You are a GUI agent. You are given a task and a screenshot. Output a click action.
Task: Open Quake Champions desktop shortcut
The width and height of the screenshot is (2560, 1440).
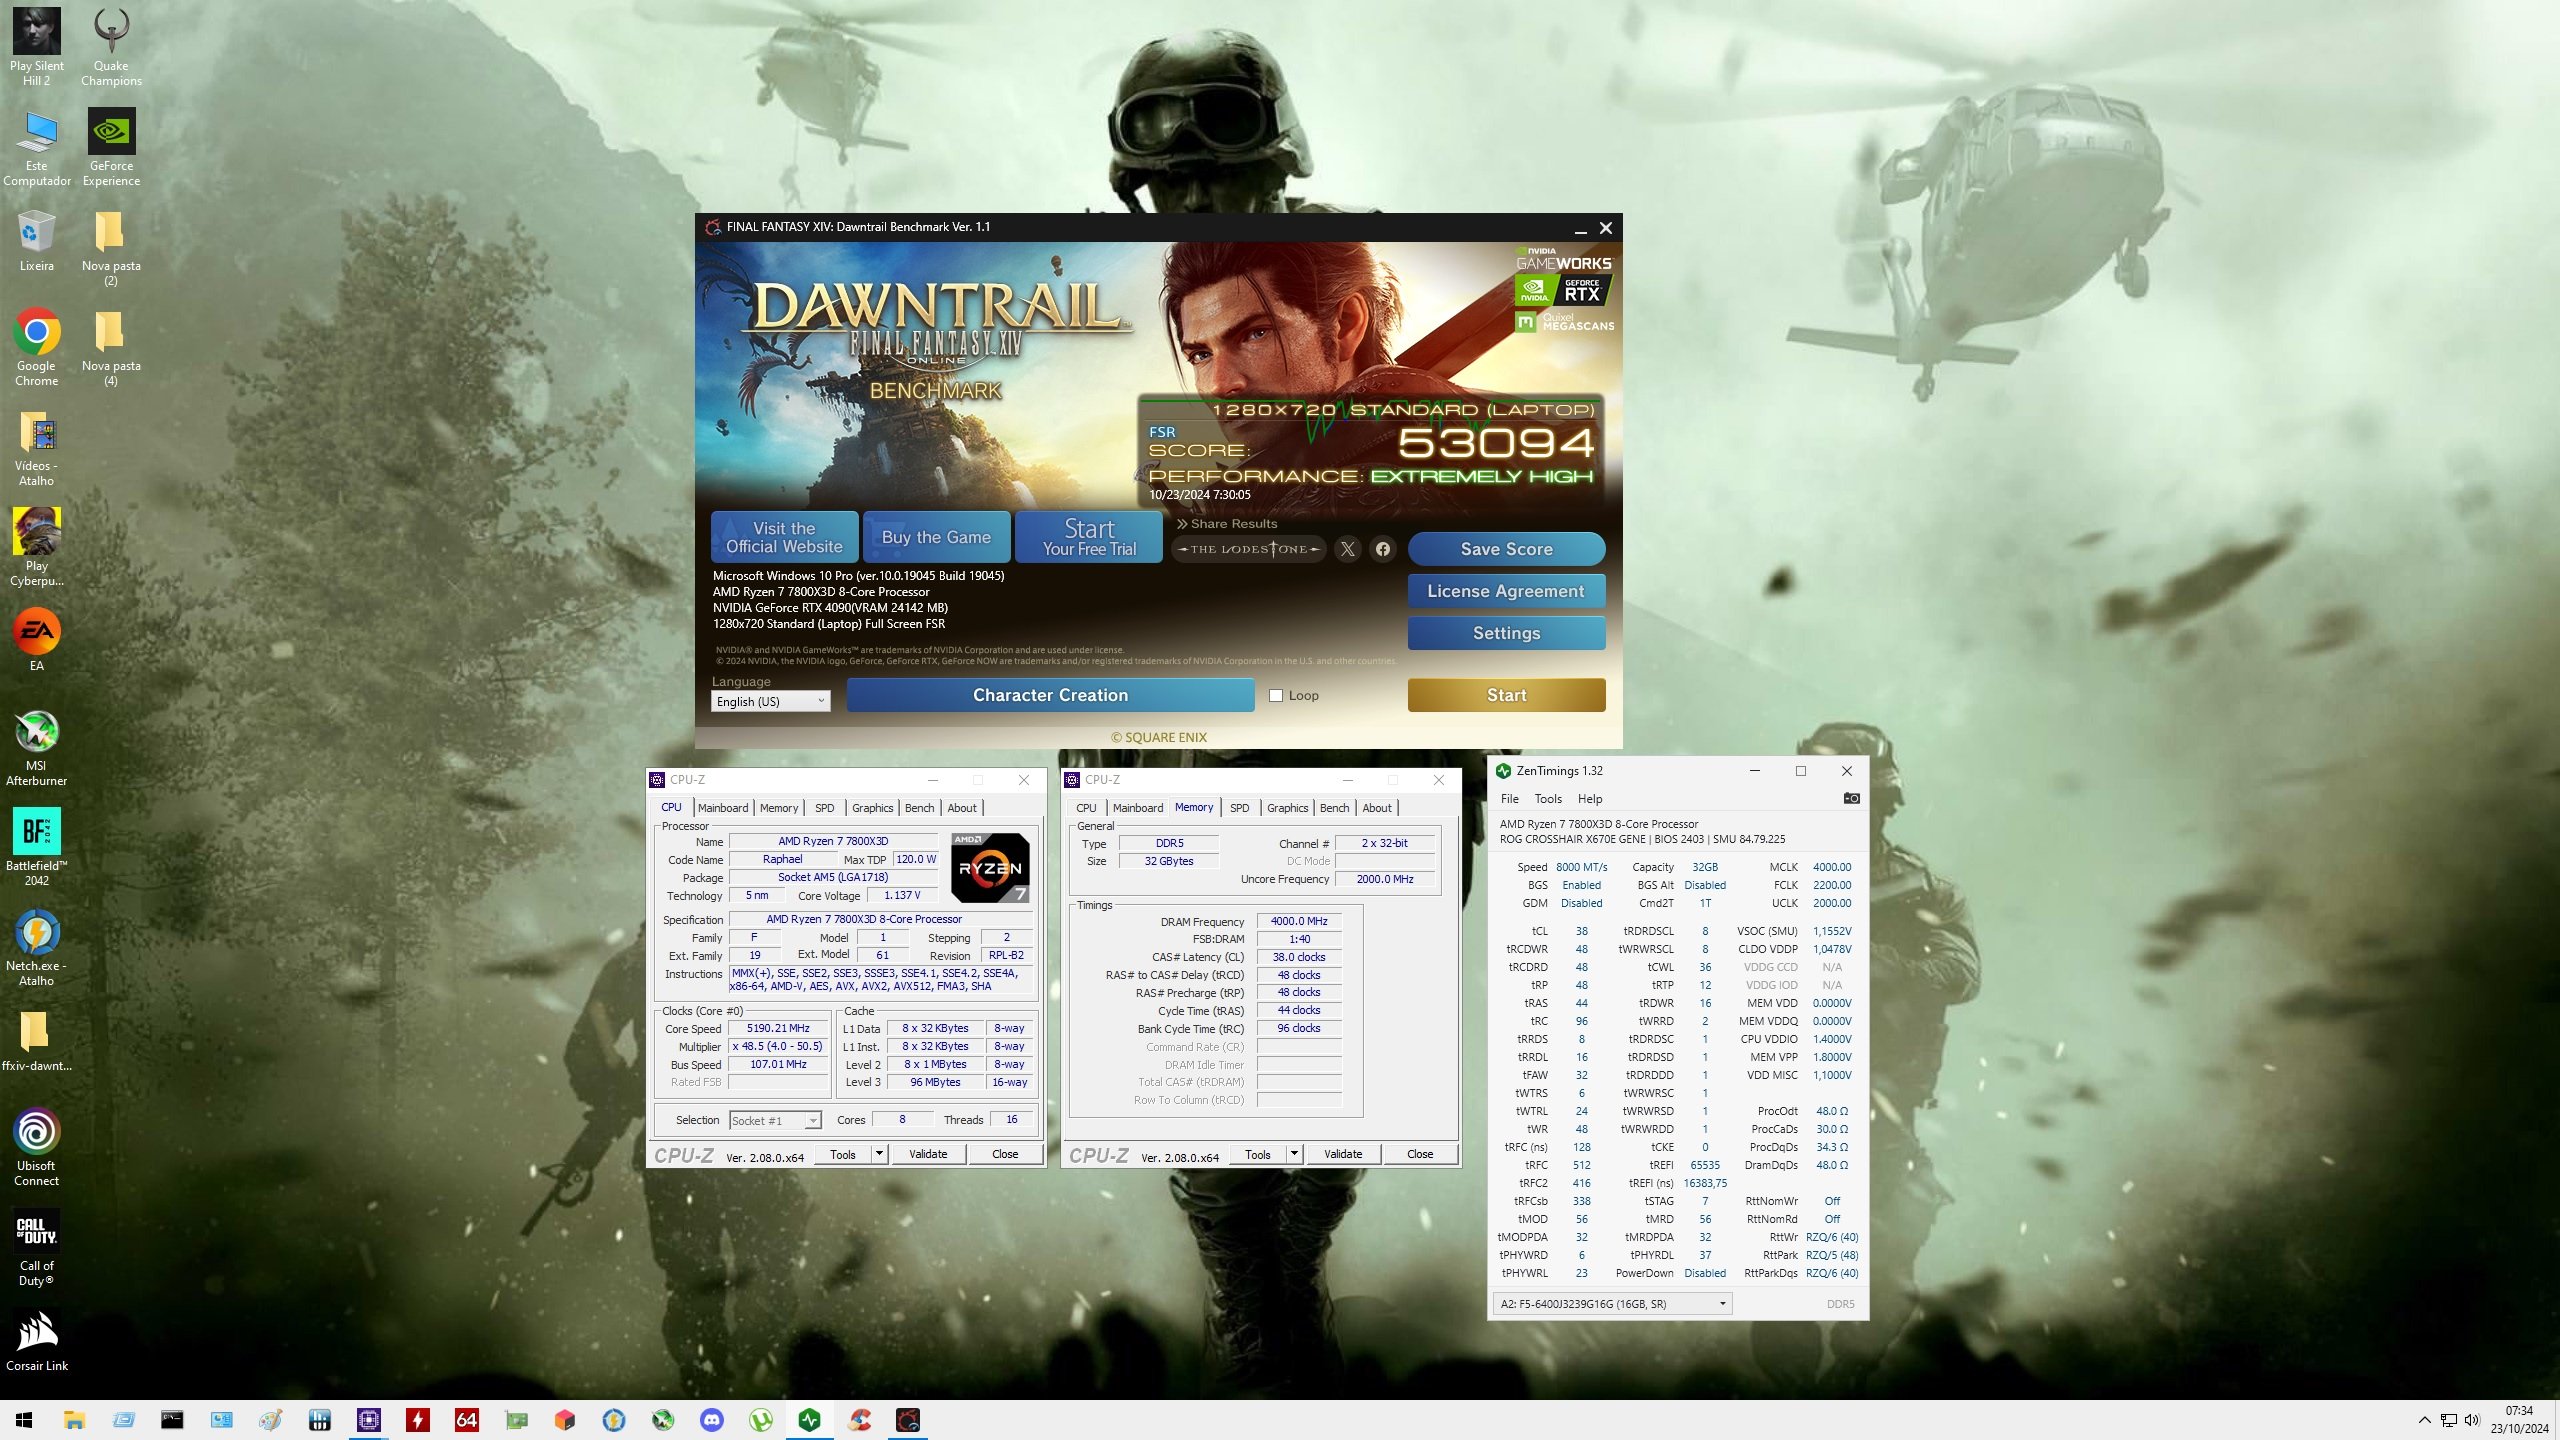pyautogui.click(x=111, y=46)
